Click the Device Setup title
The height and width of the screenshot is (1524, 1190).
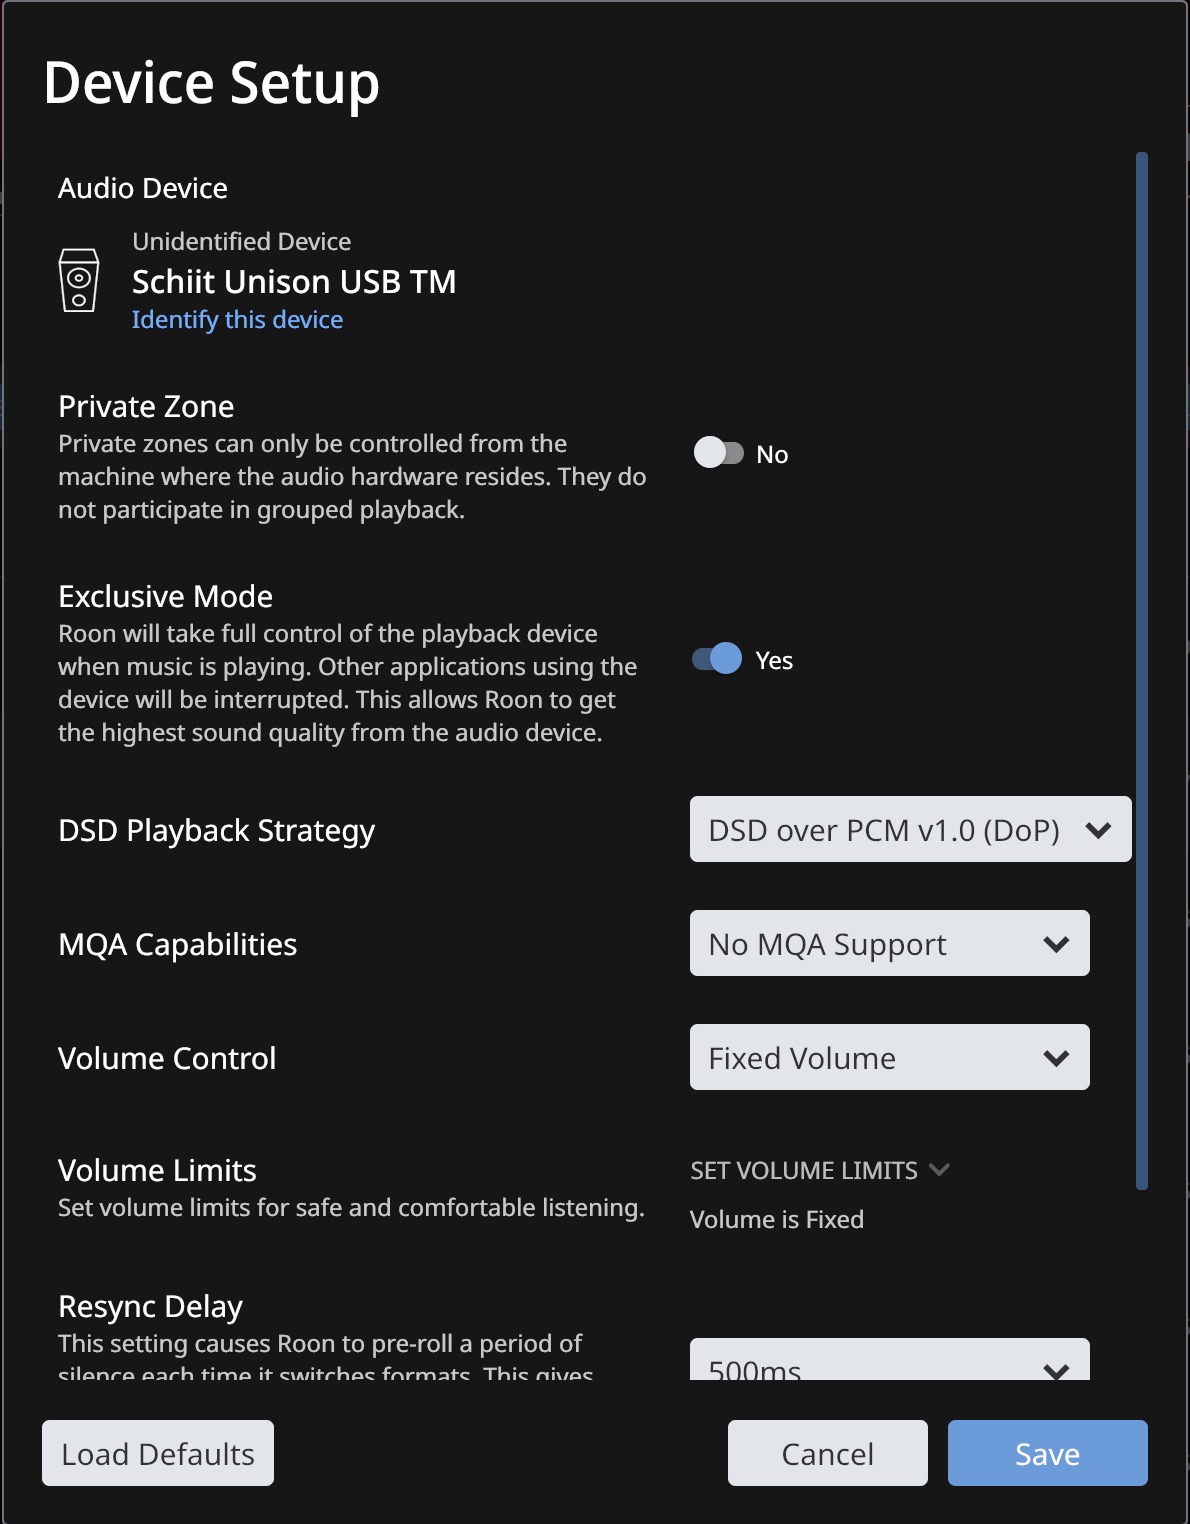pos(212,83)
